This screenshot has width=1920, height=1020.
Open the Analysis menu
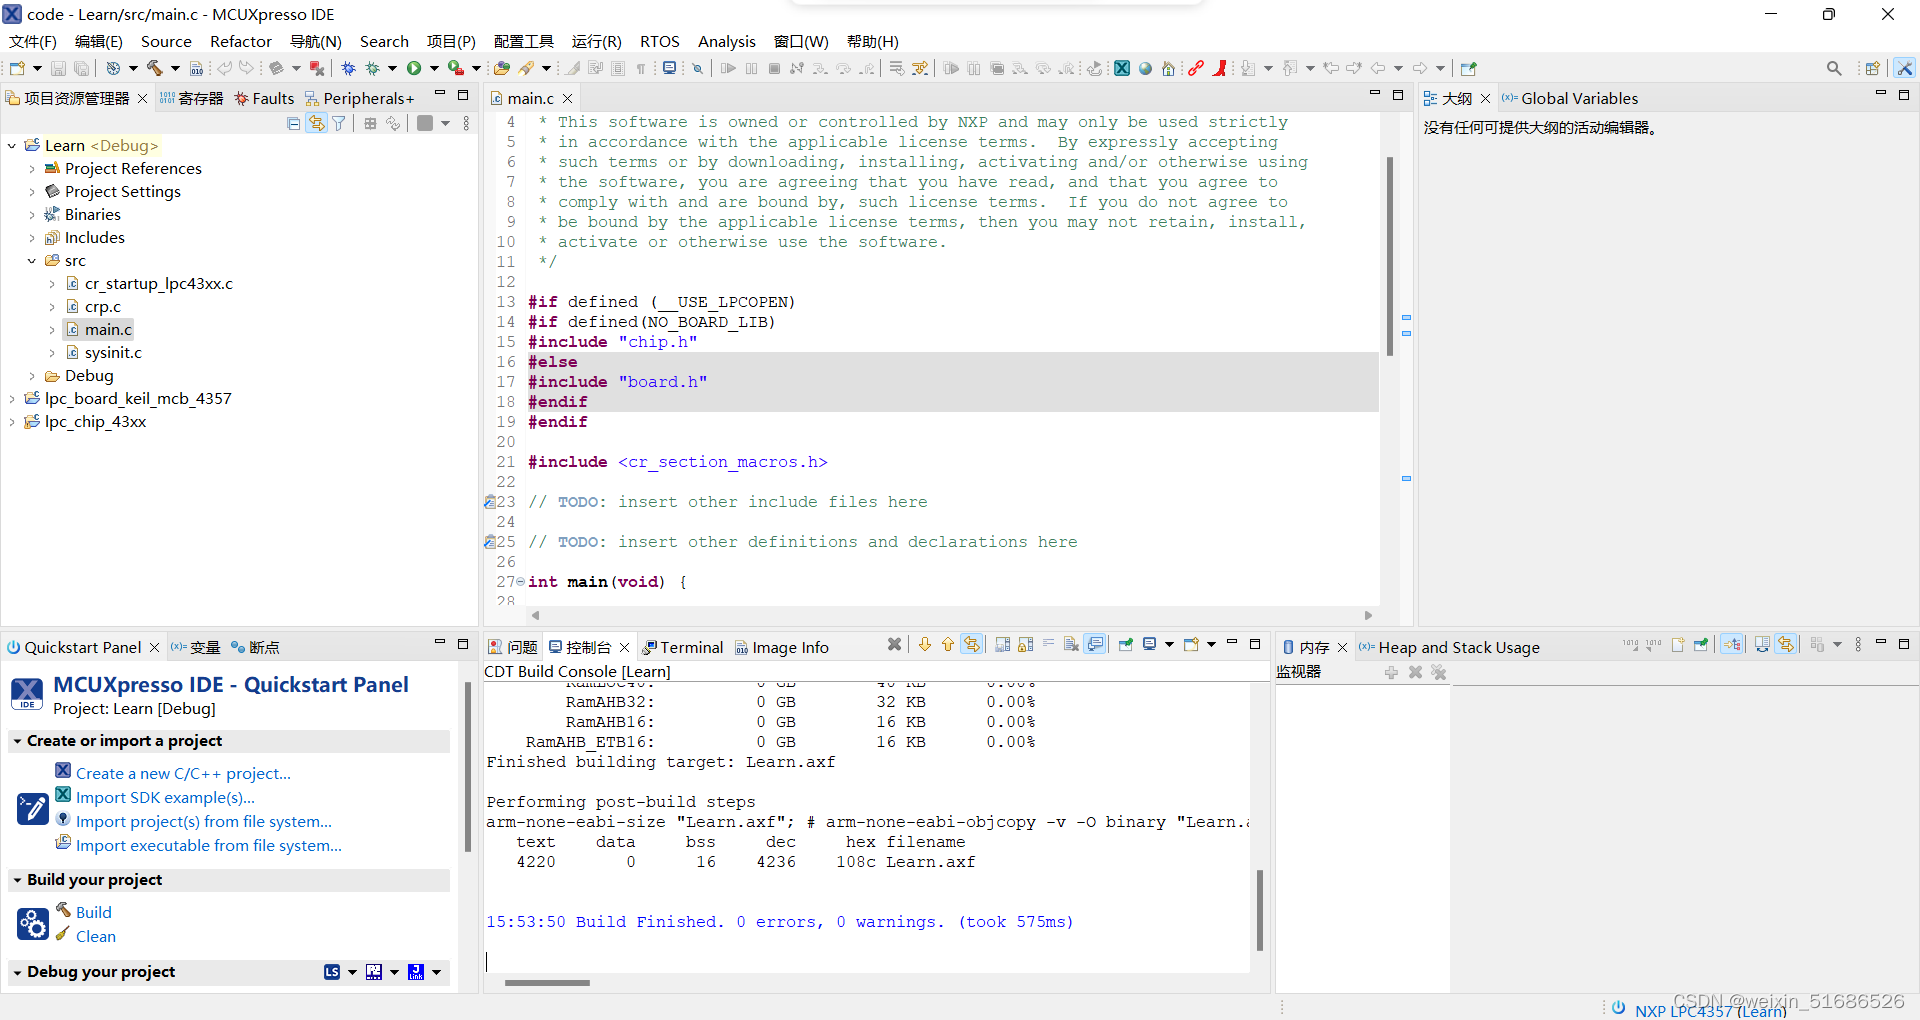pyautogui.click(x=727, y=41)
